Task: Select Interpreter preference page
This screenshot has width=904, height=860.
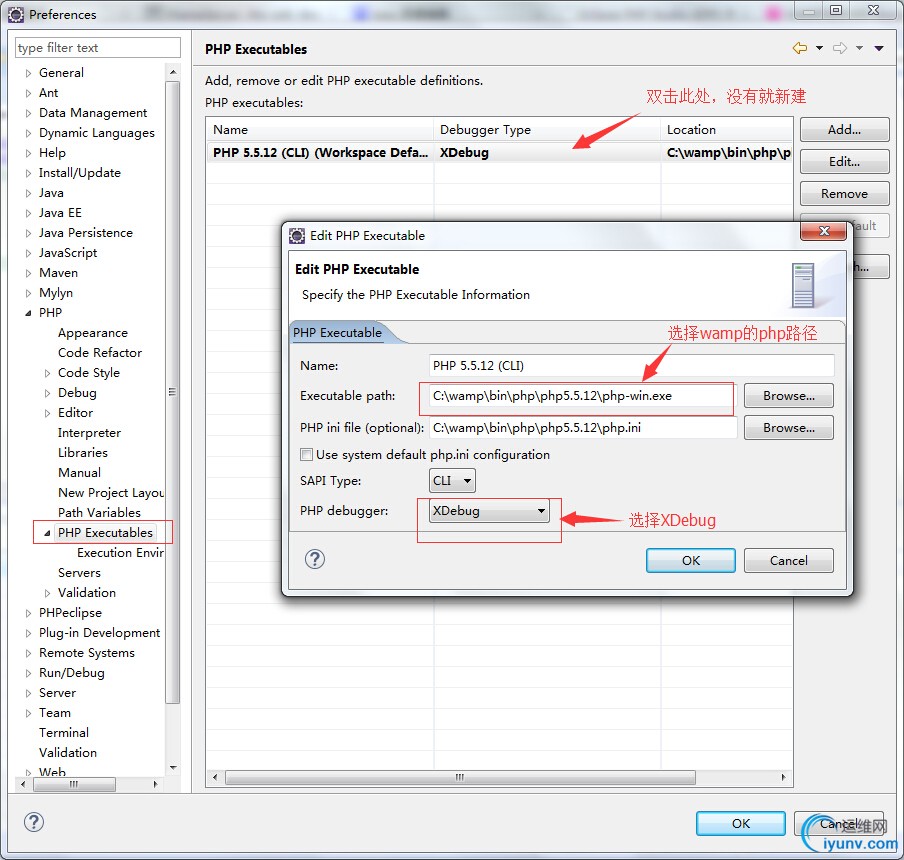Action: pyautogui.click(x=89, y=432)
